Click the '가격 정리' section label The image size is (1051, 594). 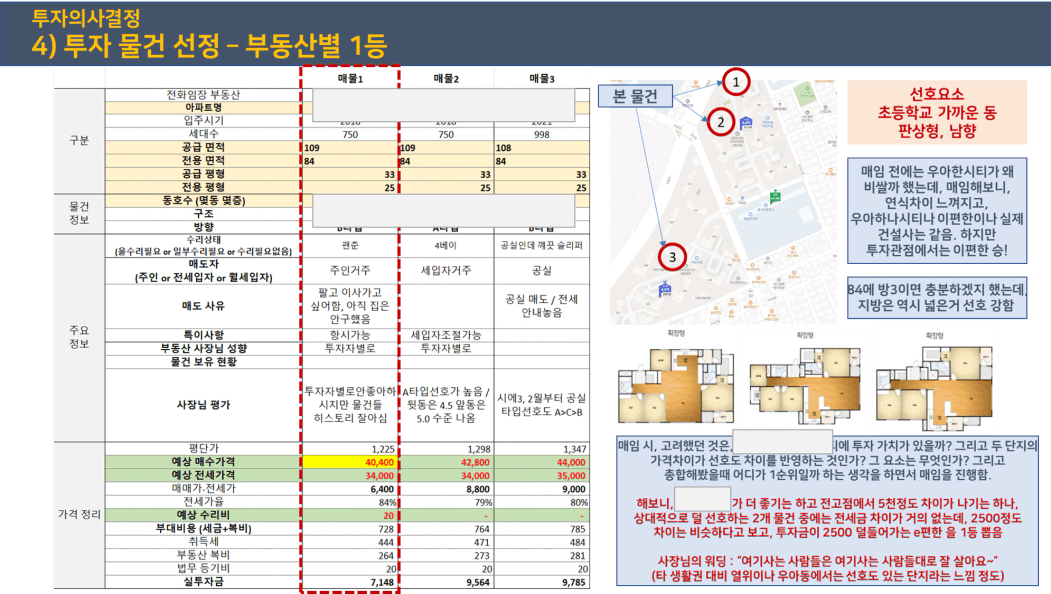click(79, 516)
